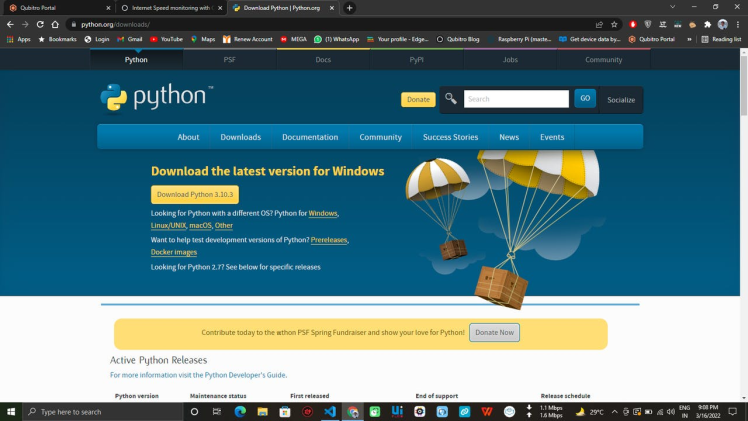Viewport: 748px width, 421px height.
Task: Open the Documentation menu
Action: tap(310, 137)
